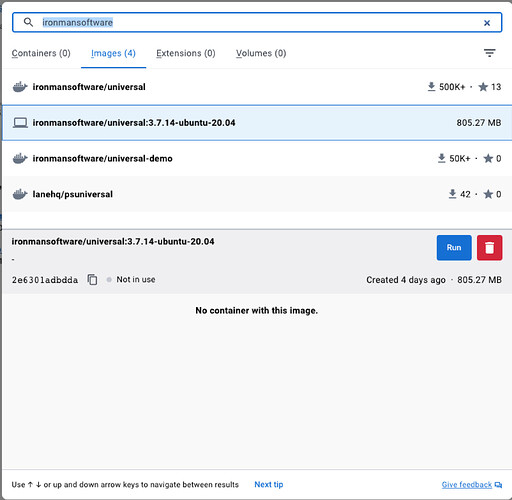Click download icon beside 50K+
The height and width of the screenshot is (500, 512).
coord(441,158)
